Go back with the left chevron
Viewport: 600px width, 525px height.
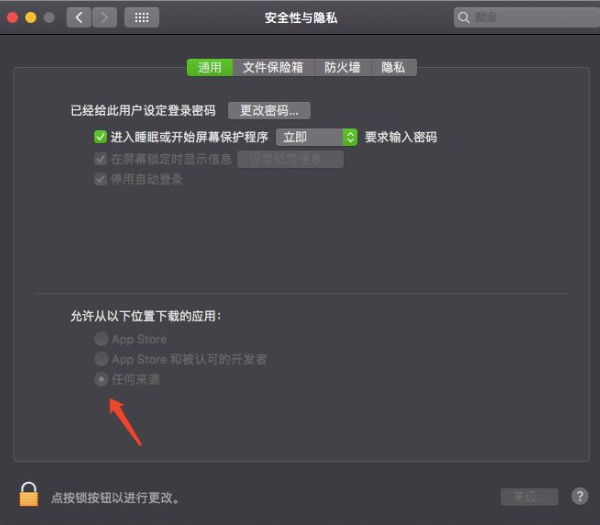[x=79, y=17]
